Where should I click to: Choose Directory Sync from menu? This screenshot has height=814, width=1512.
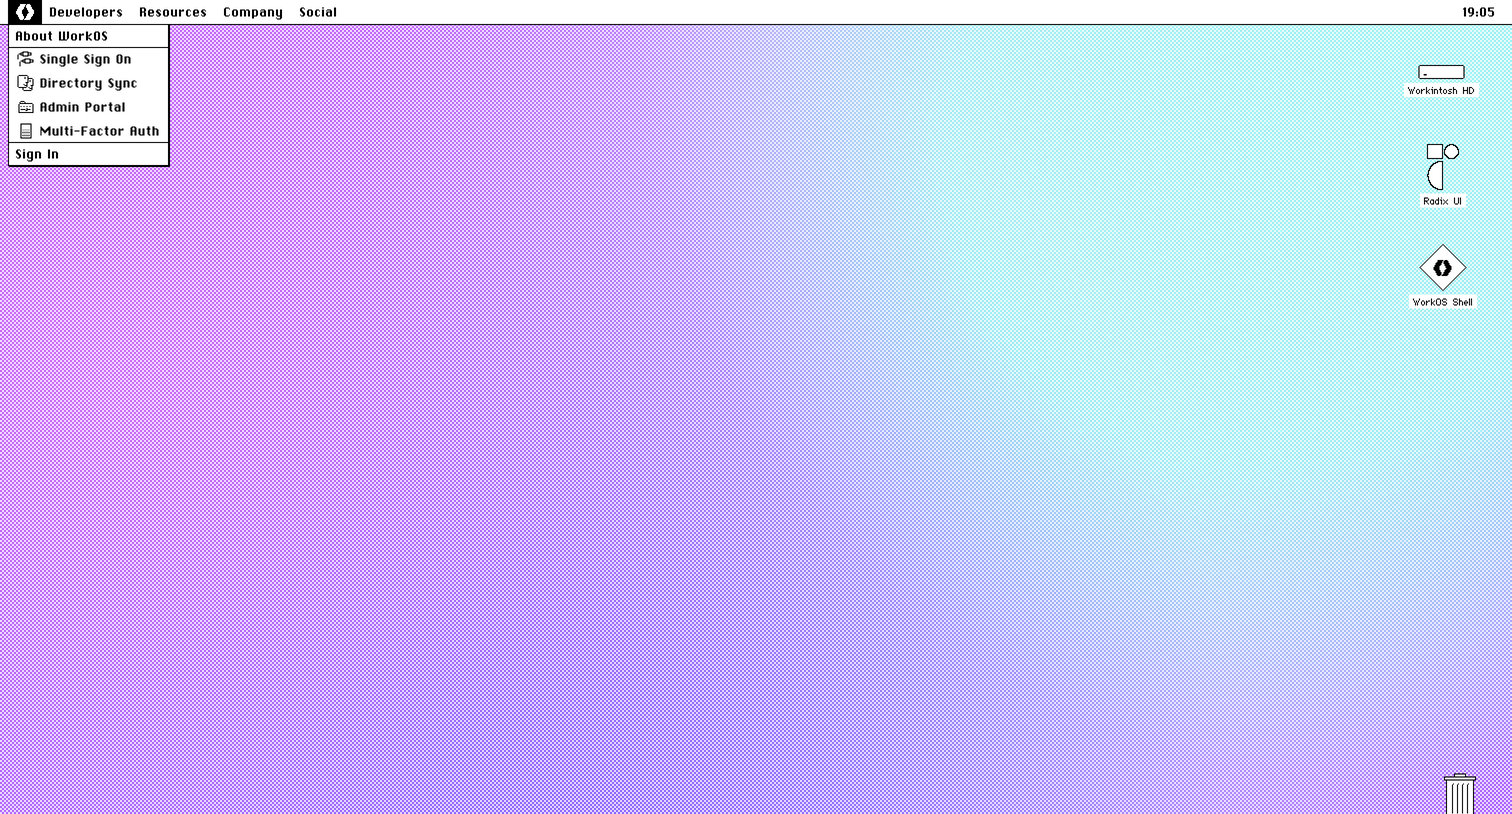tap(89, 83)
